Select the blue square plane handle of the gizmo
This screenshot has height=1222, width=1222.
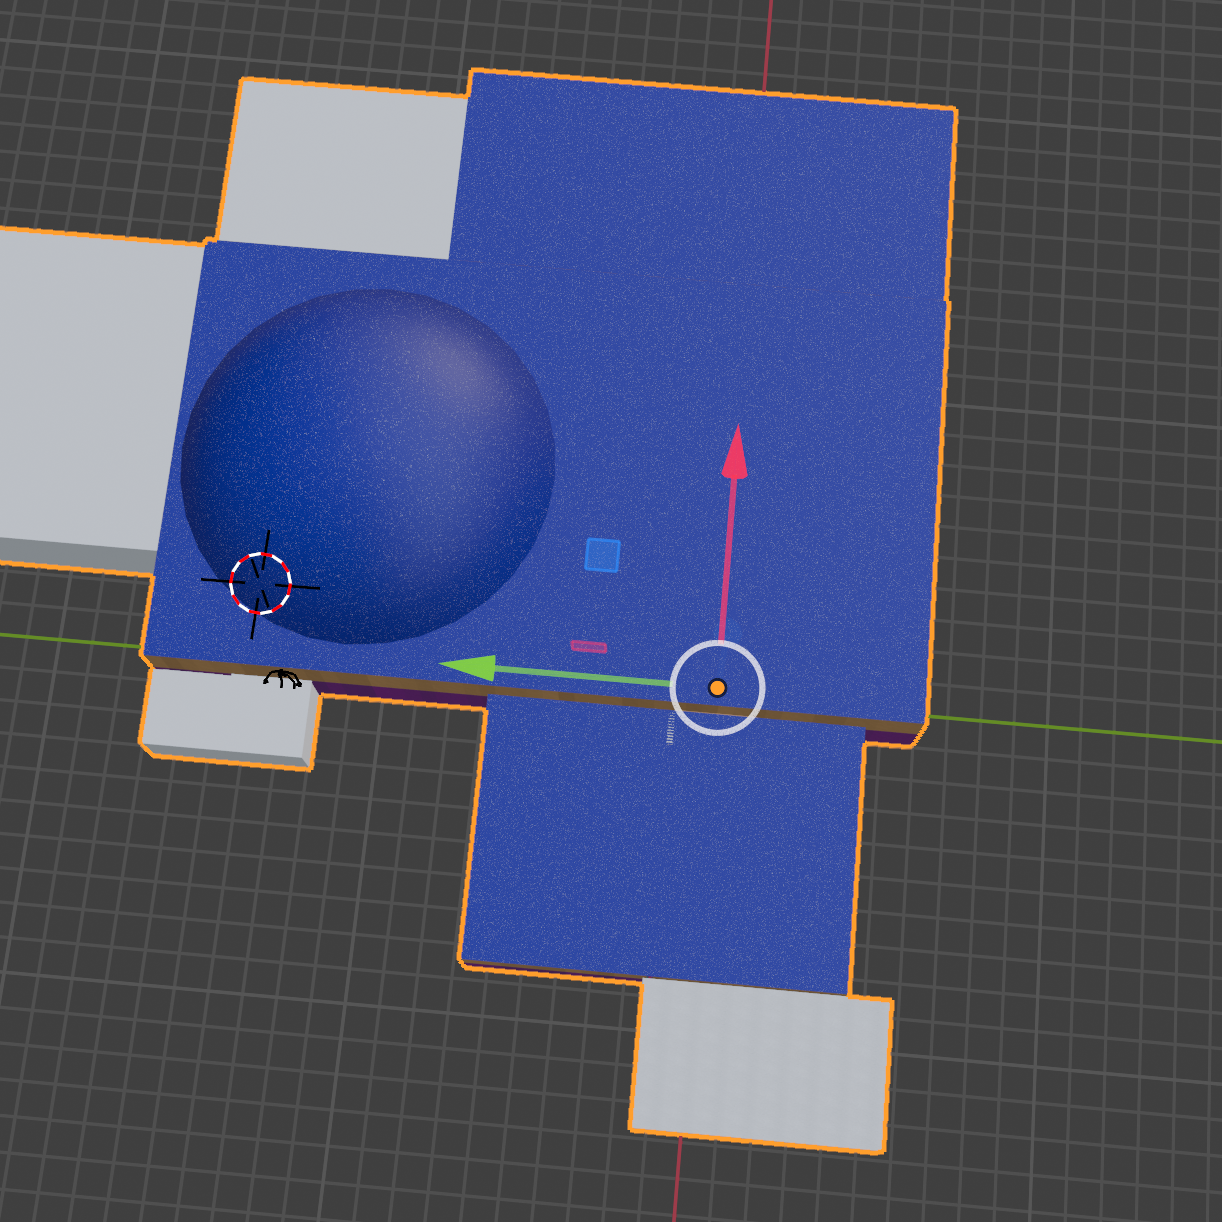pos(602,555)
